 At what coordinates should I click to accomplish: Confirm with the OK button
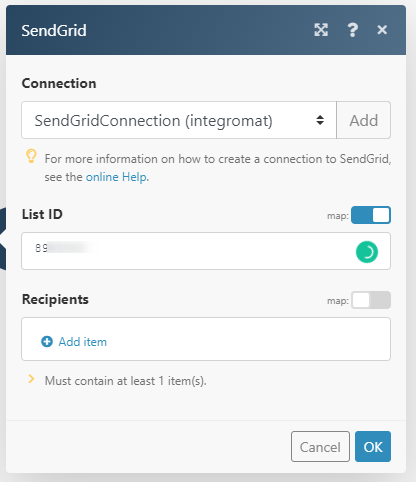click(373, 447)
